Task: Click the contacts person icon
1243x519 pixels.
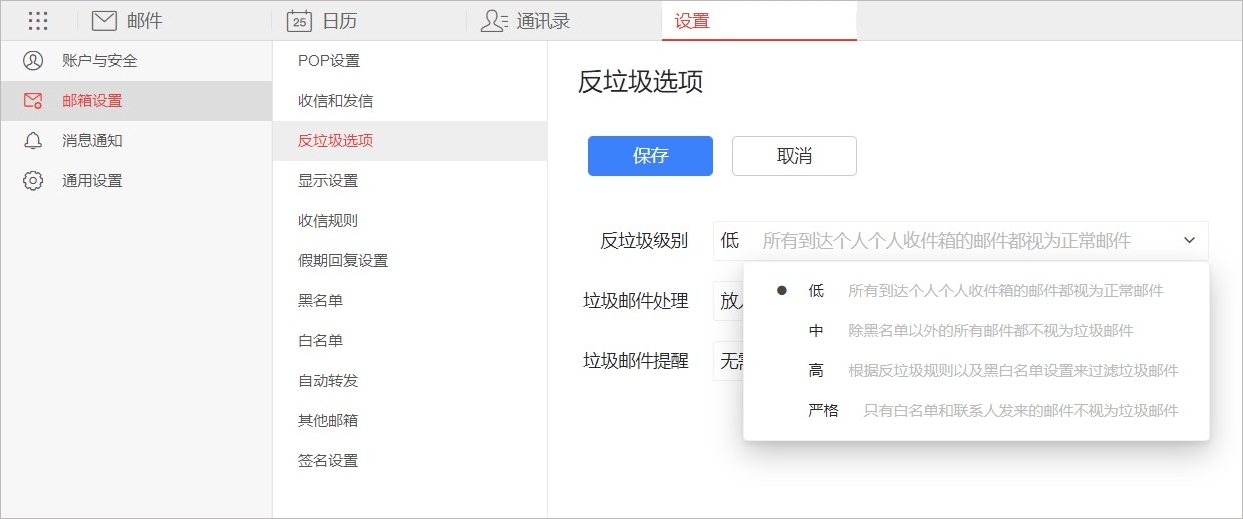Action: pyautogui.click(x=494, y=20)
